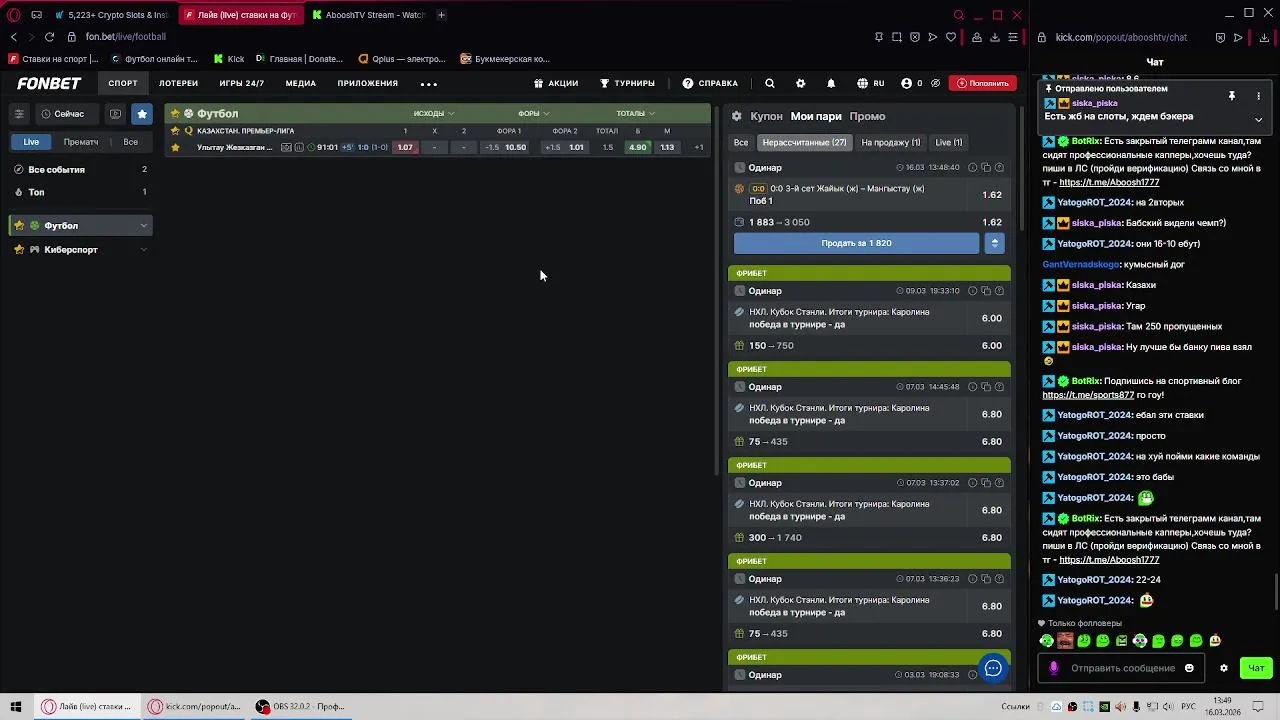
Task: Click info icon on 16.03 13:48:40 bet
Action: point(972,167)
